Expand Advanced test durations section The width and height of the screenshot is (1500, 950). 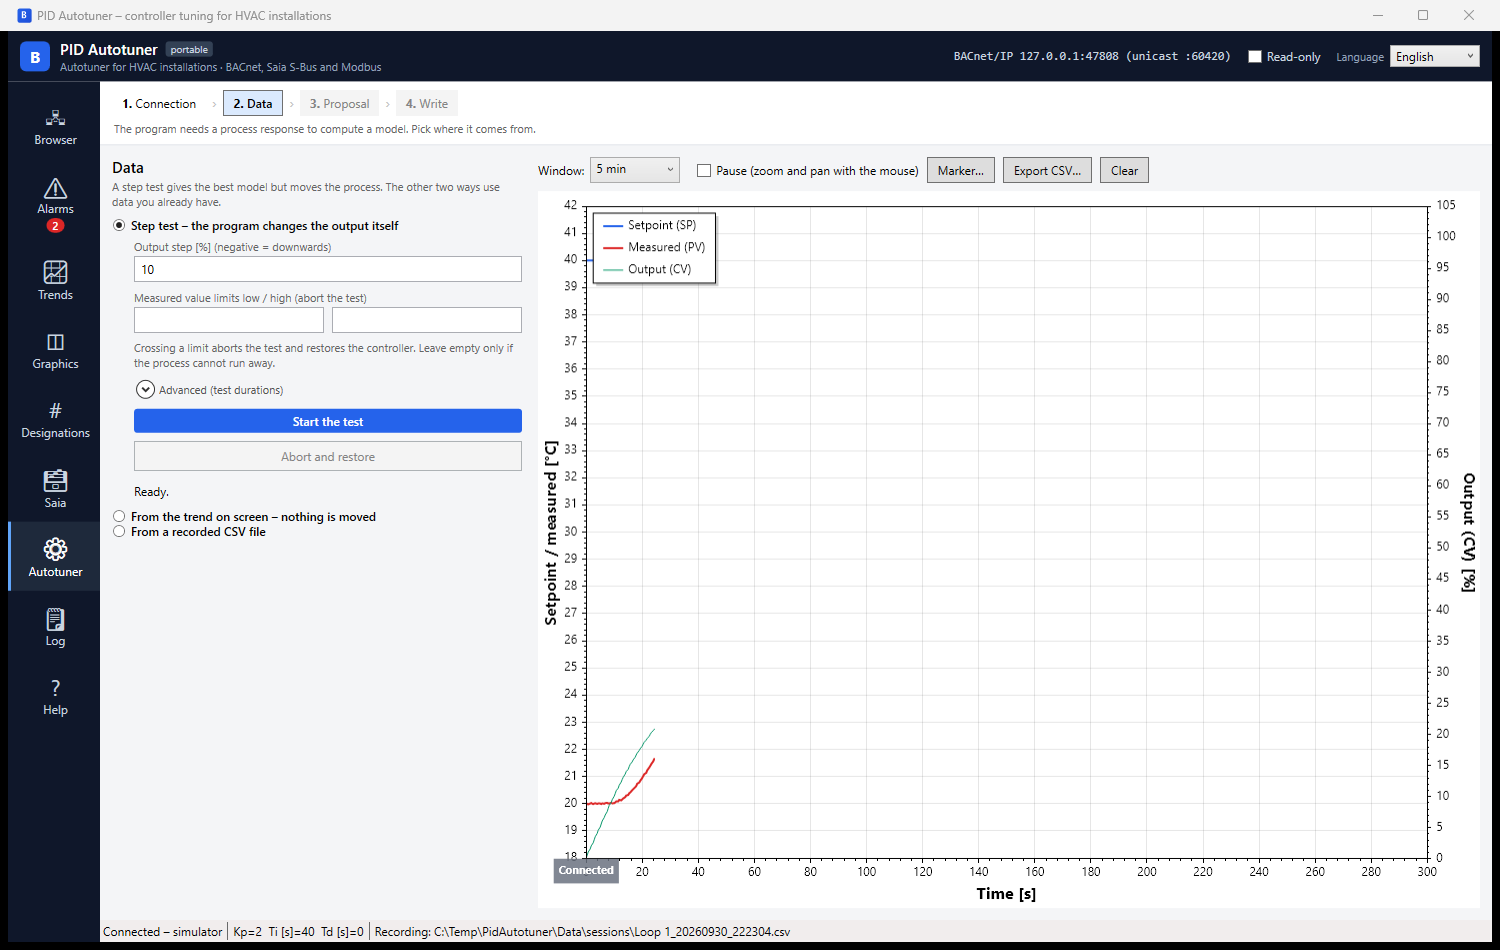coord(146,390)
